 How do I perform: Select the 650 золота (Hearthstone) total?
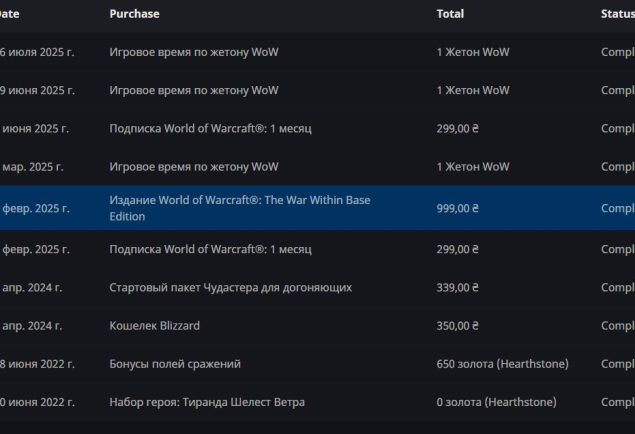click(503, 364)
